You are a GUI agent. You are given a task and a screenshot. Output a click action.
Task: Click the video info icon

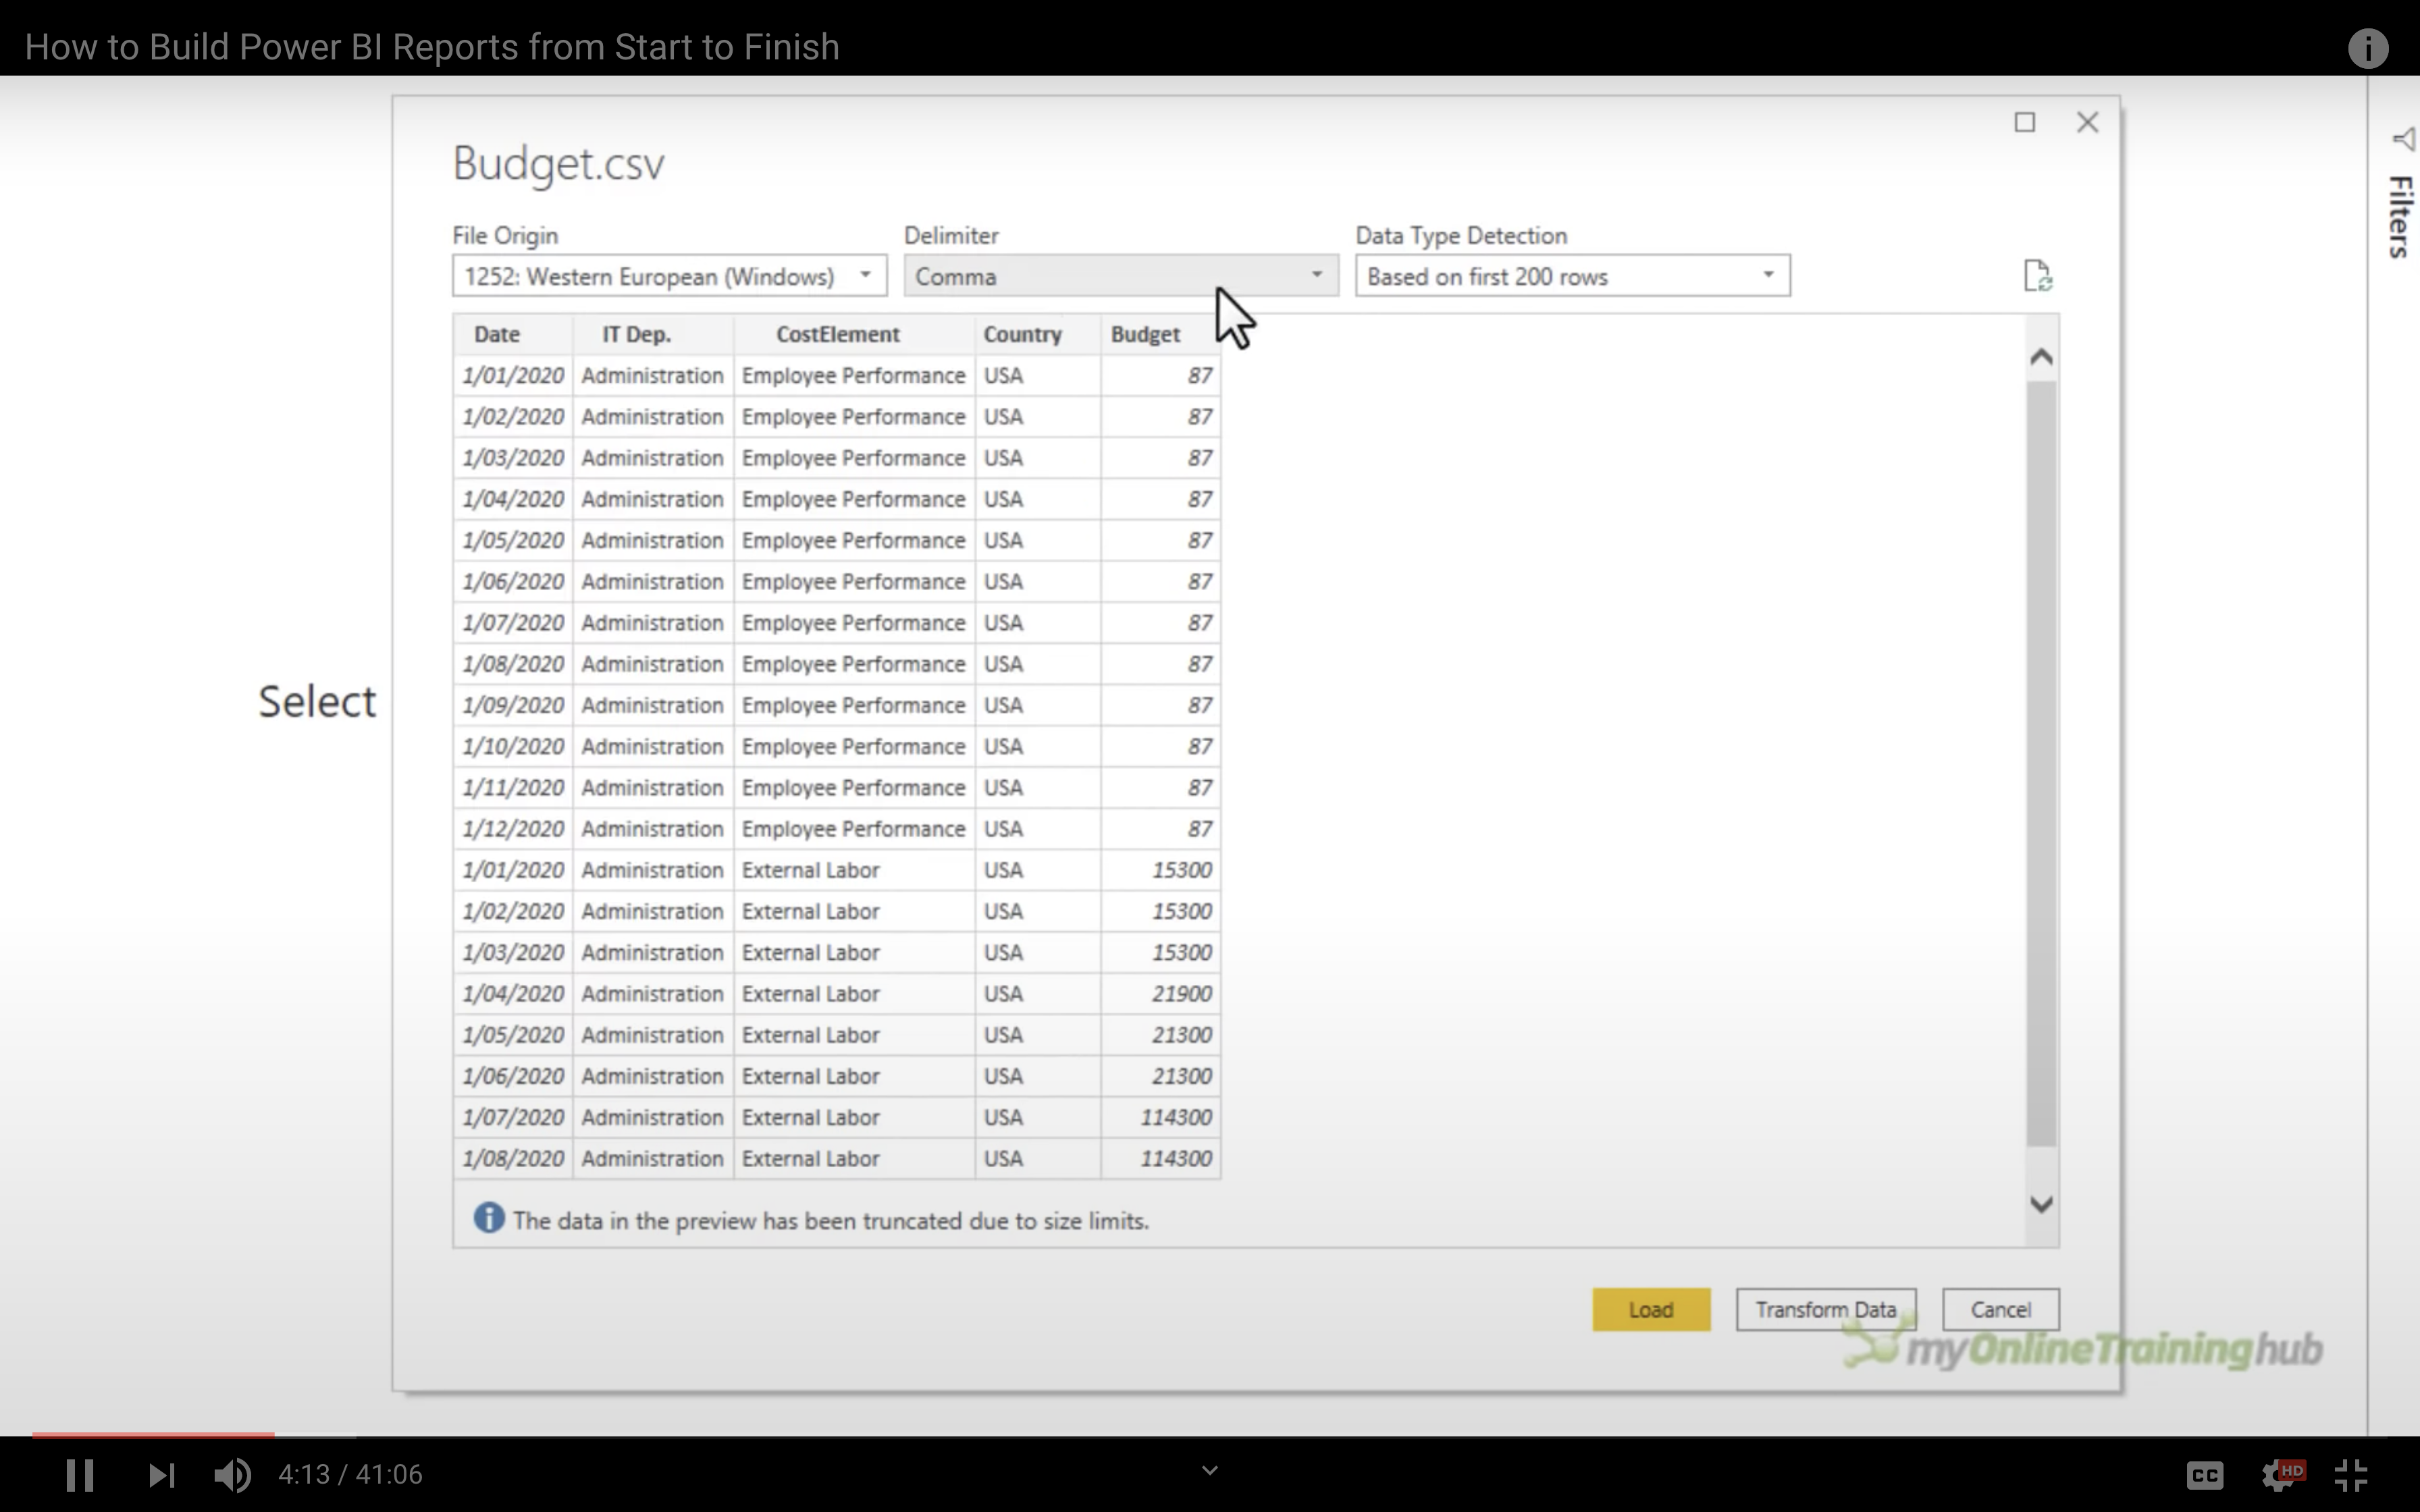click(x=2367, y=48)
